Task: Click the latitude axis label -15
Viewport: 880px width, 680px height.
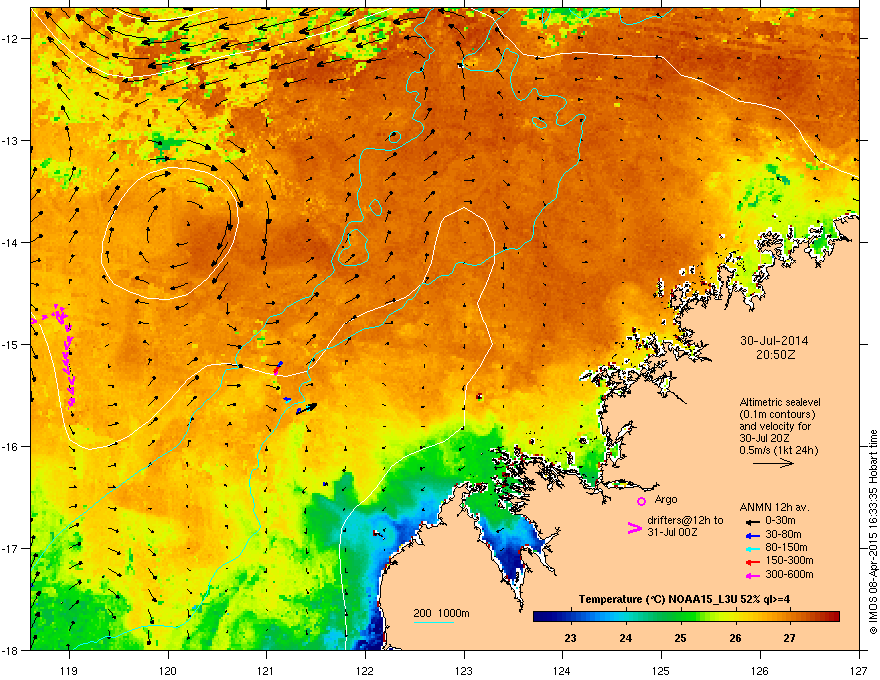Action: pyautogui.click(x=11, y=344)
